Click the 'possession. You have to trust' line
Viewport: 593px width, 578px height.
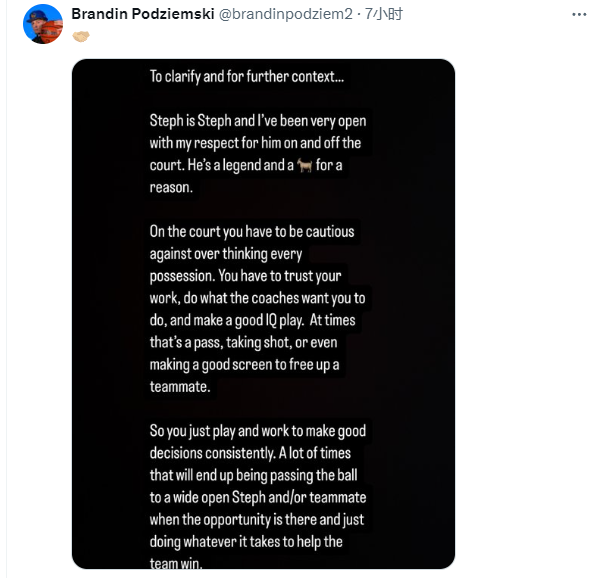coord(245,276)
